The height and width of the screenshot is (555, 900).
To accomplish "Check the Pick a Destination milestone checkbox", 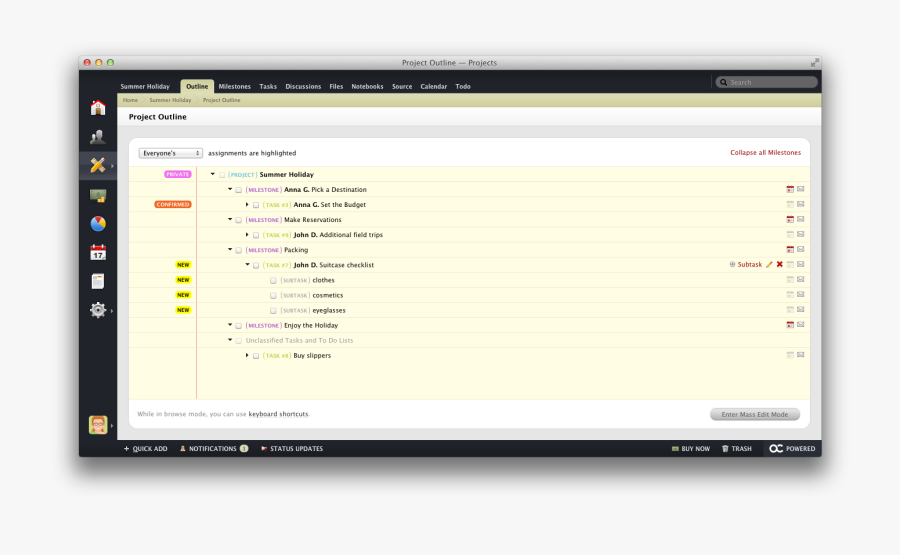I will pyautogui.click(x=239, y=190).
